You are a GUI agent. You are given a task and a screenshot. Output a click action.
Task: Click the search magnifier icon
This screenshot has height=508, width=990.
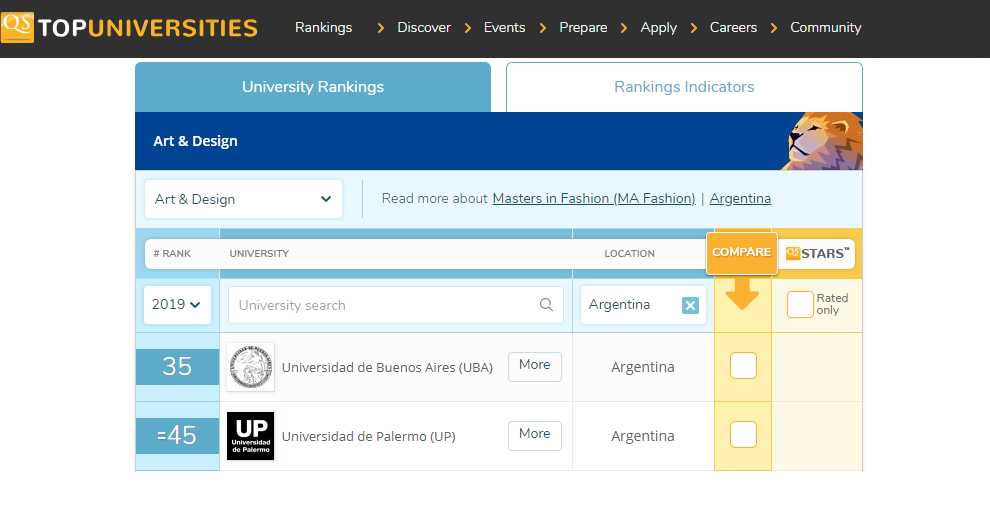coord(546,305)
